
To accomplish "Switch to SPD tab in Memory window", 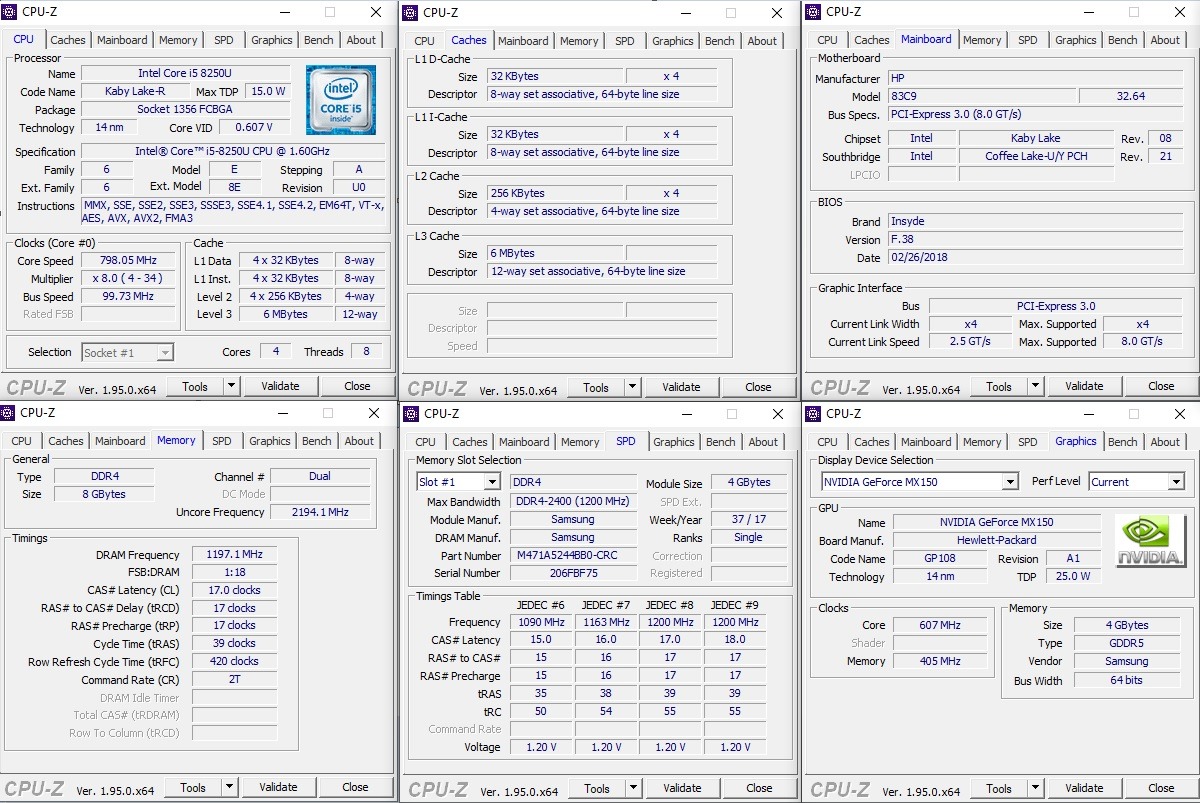I will coord(222,441).
